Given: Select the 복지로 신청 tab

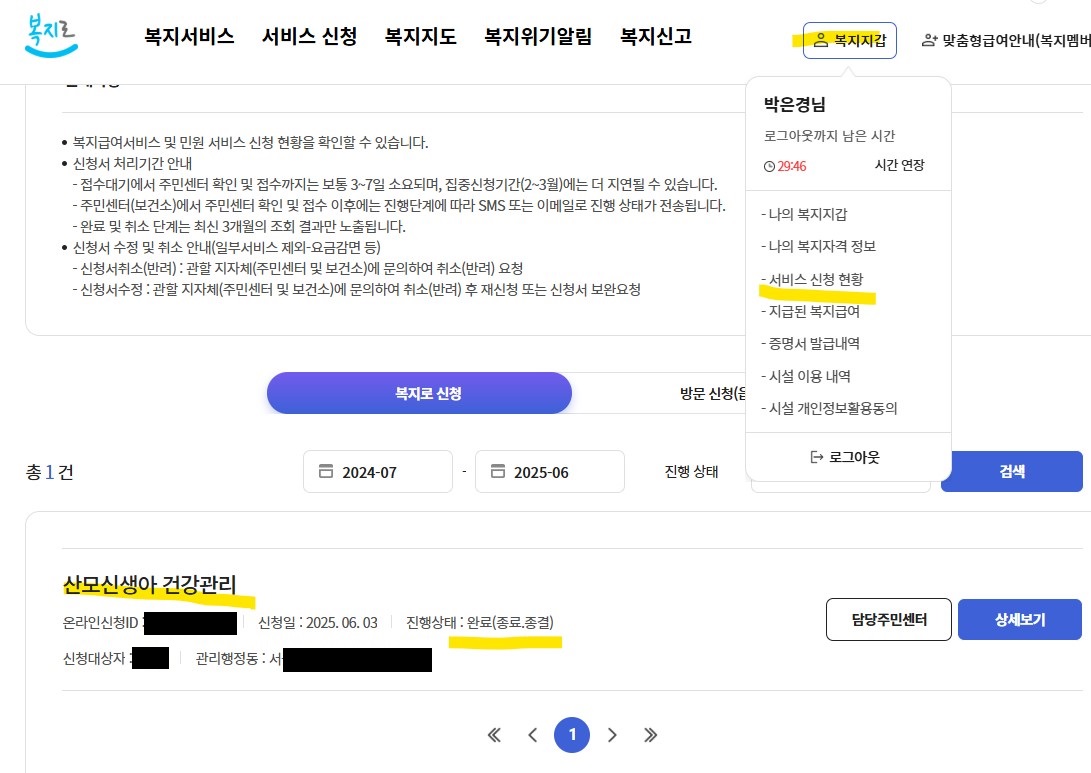Looking at the screenshot, I should pos(418,393).
